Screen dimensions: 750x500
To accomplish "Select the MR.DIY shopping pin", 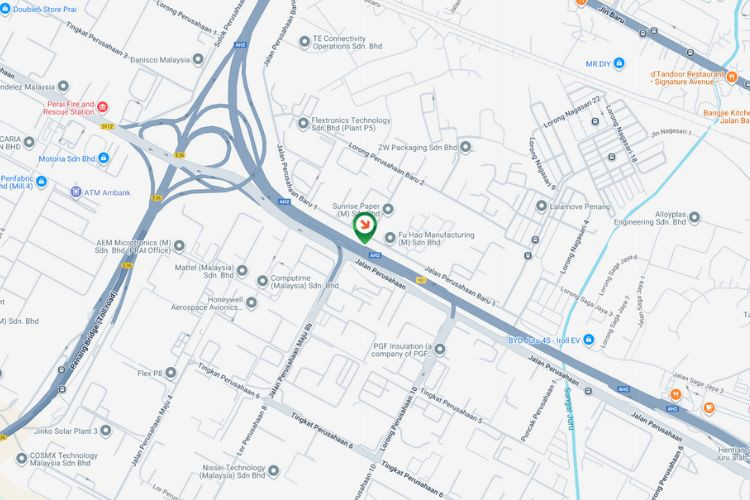I will point(619,63).
